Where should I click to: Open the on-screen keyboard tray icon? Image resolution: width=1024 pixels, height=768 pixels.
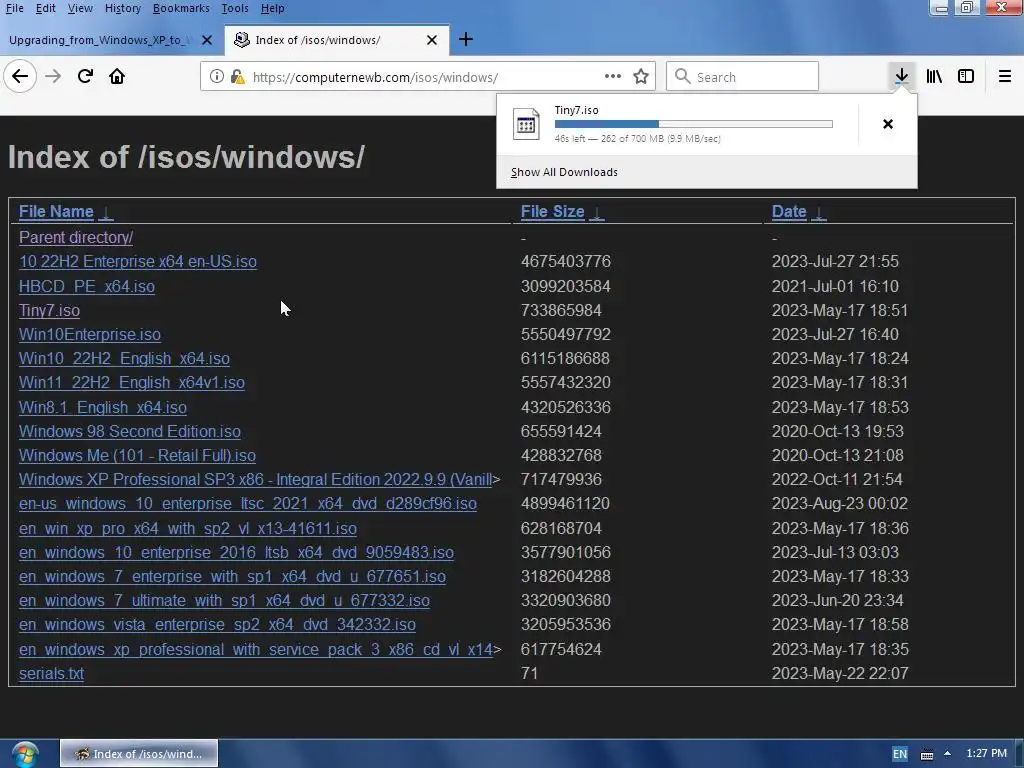pyautogui.click(x=927, y=754)
